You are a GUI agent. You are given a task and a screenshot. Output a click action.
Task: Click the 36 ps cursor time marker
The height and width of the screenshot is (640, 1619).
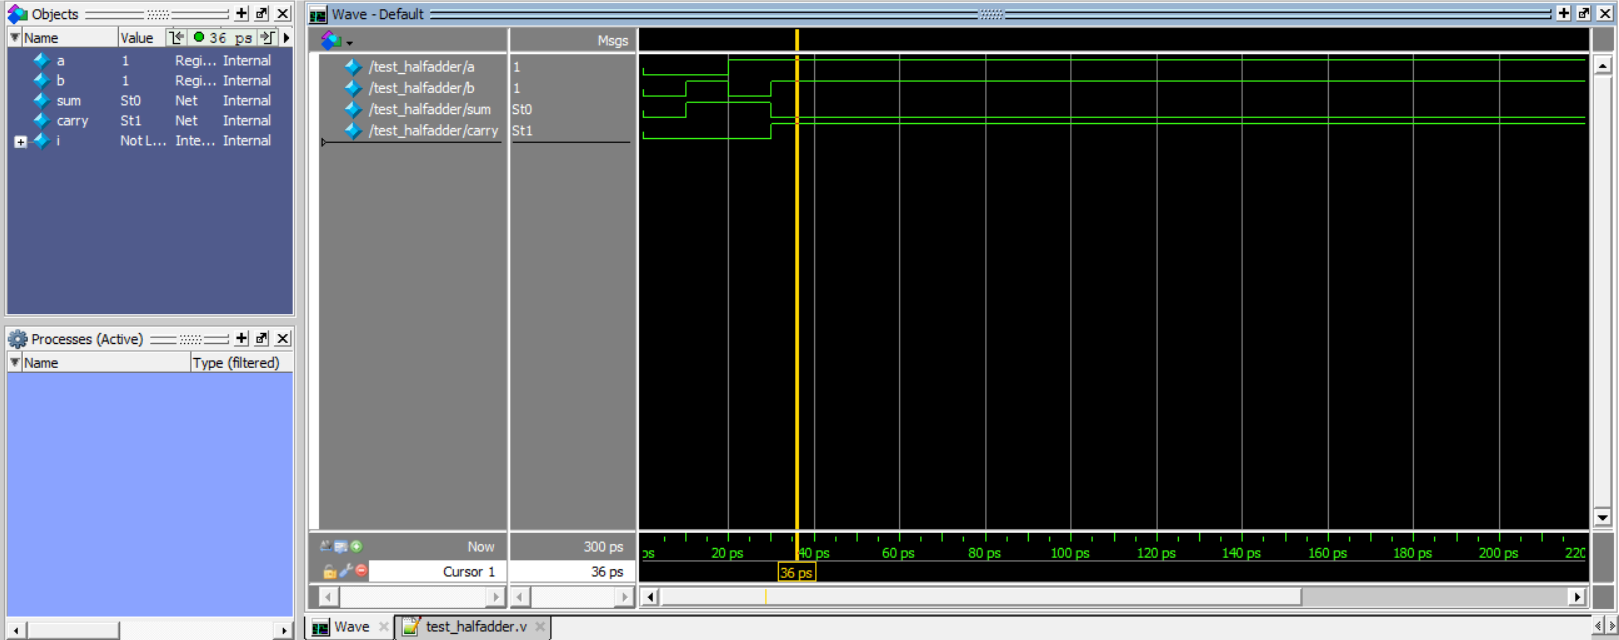tap(796, 573)
